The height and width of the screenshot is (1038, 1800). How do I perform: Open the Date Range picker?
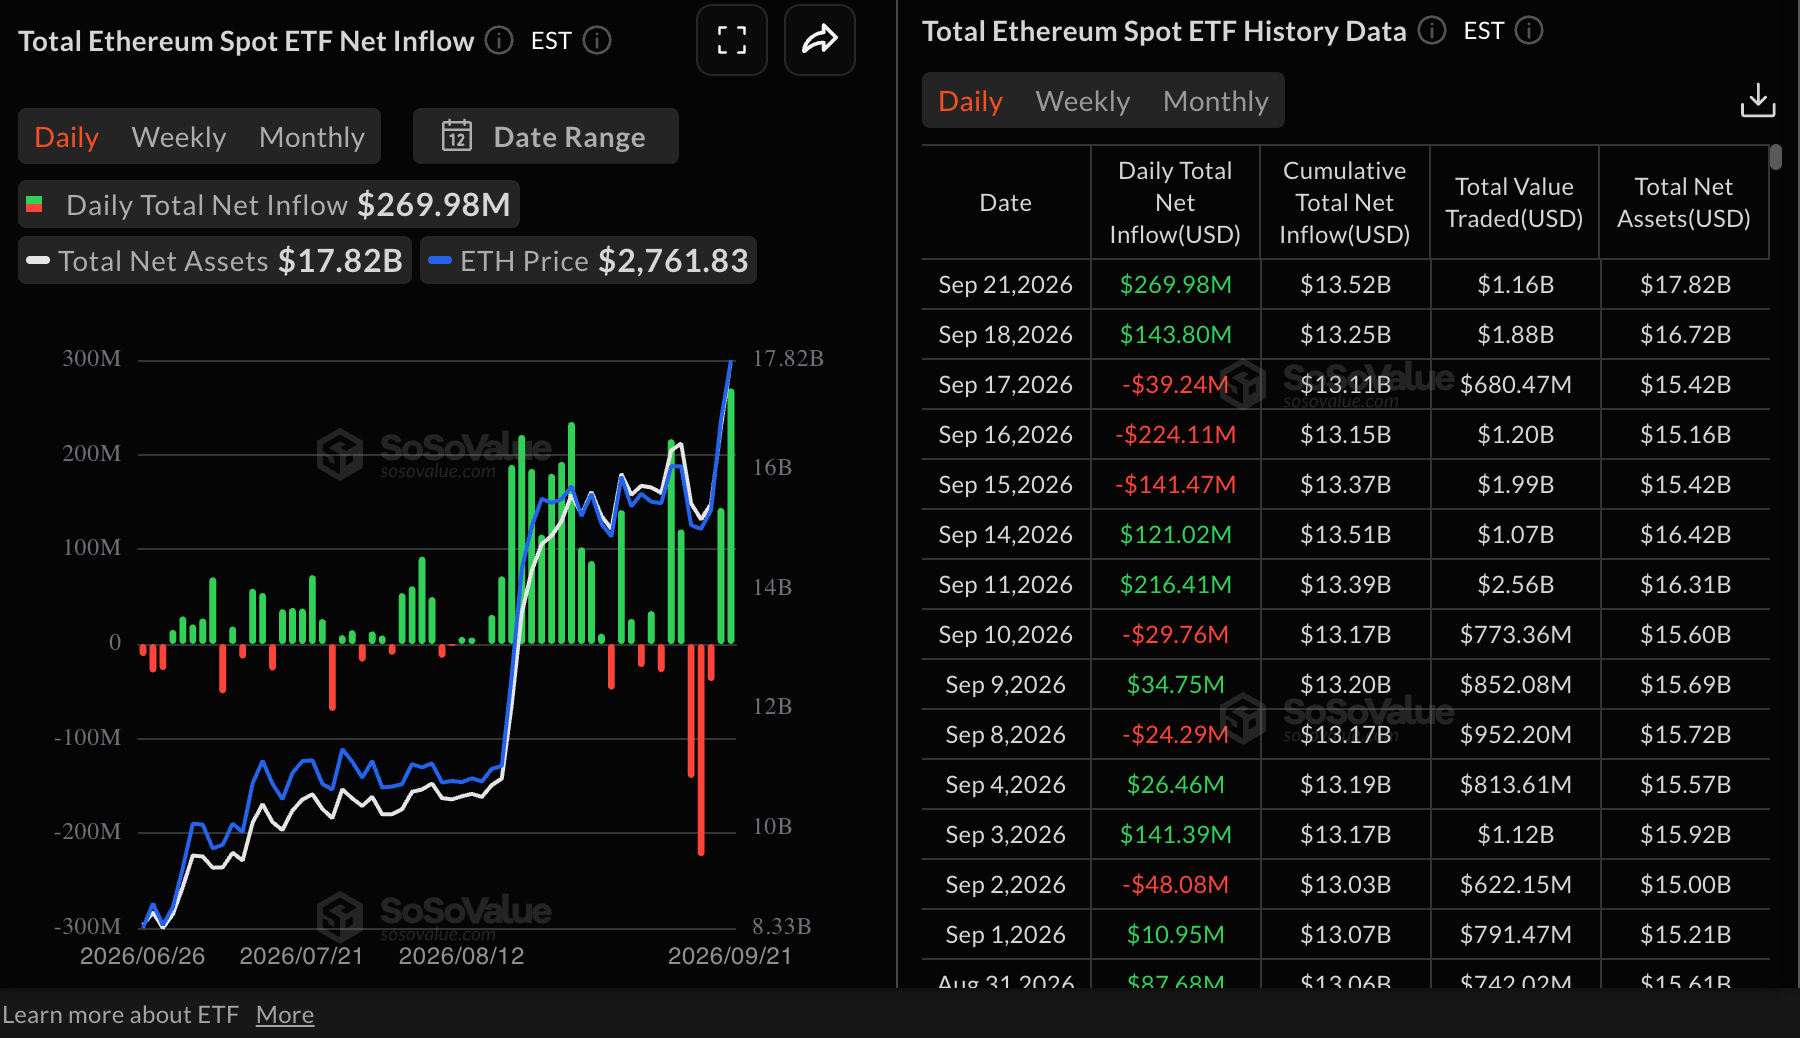coord(546,136)
